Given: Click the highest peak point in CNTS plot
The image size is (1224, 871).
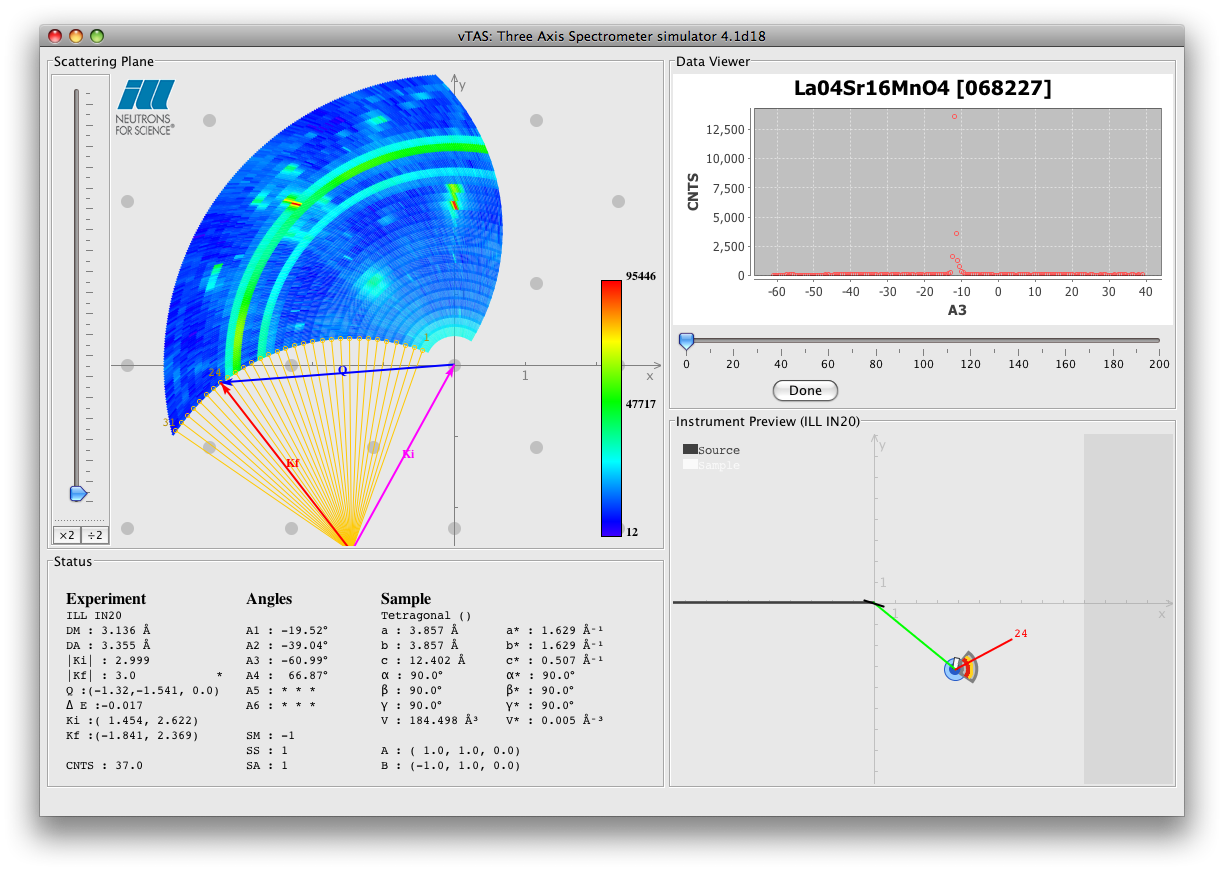Looking at the screenshot, I should 954,116.
